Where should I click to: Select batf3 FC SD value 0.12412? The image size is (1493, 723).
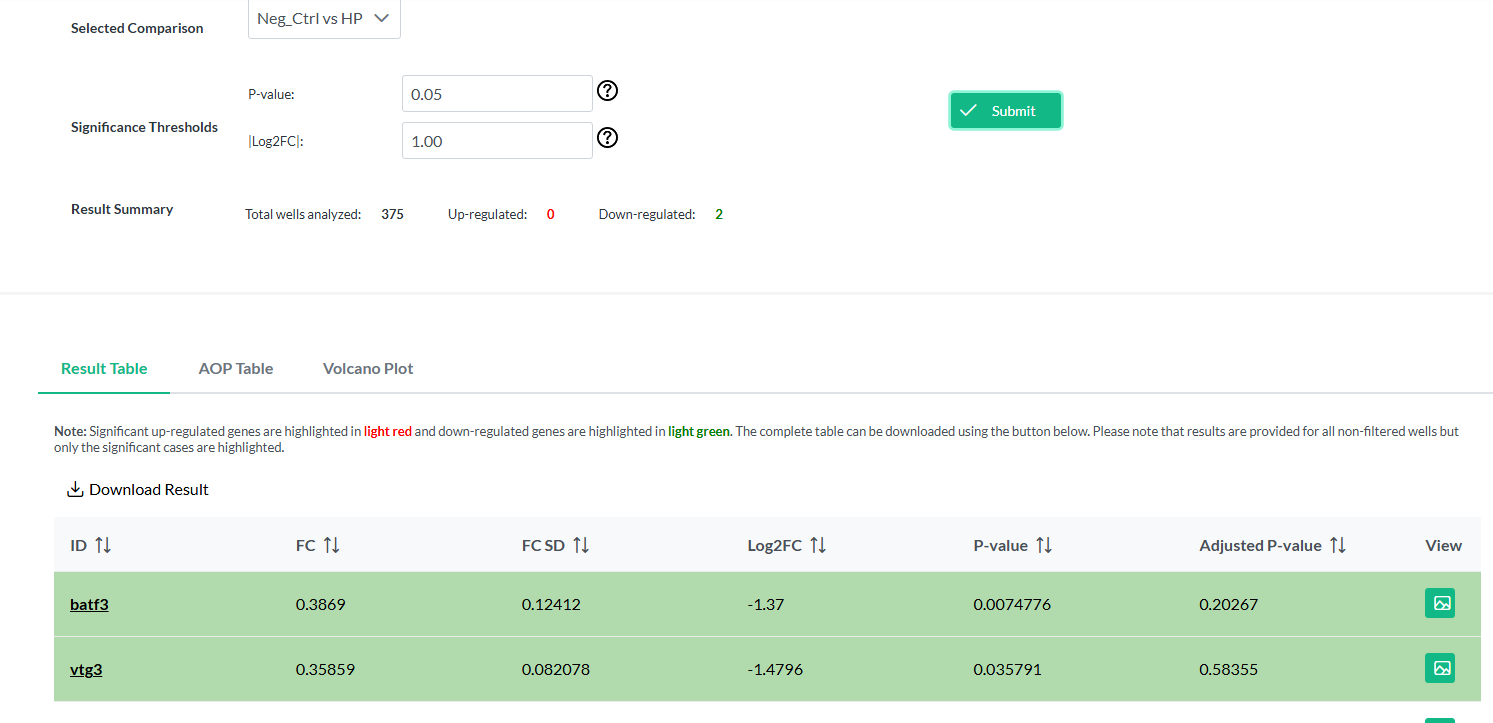click(x=551, y=604)
